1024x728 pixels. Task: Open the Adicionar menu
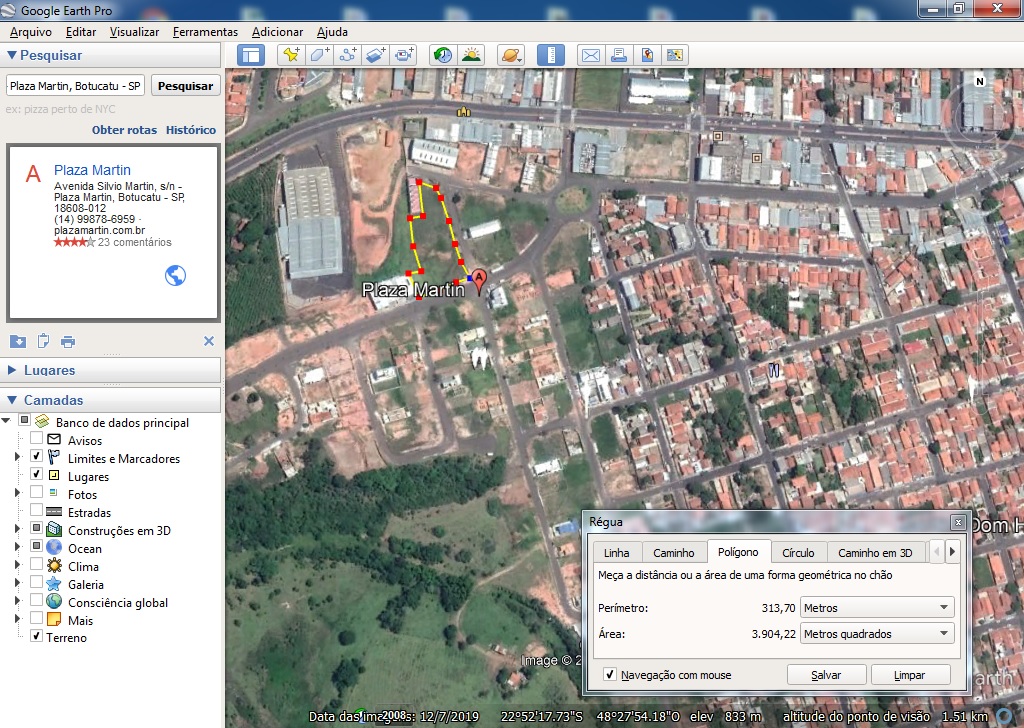point(278,32)
